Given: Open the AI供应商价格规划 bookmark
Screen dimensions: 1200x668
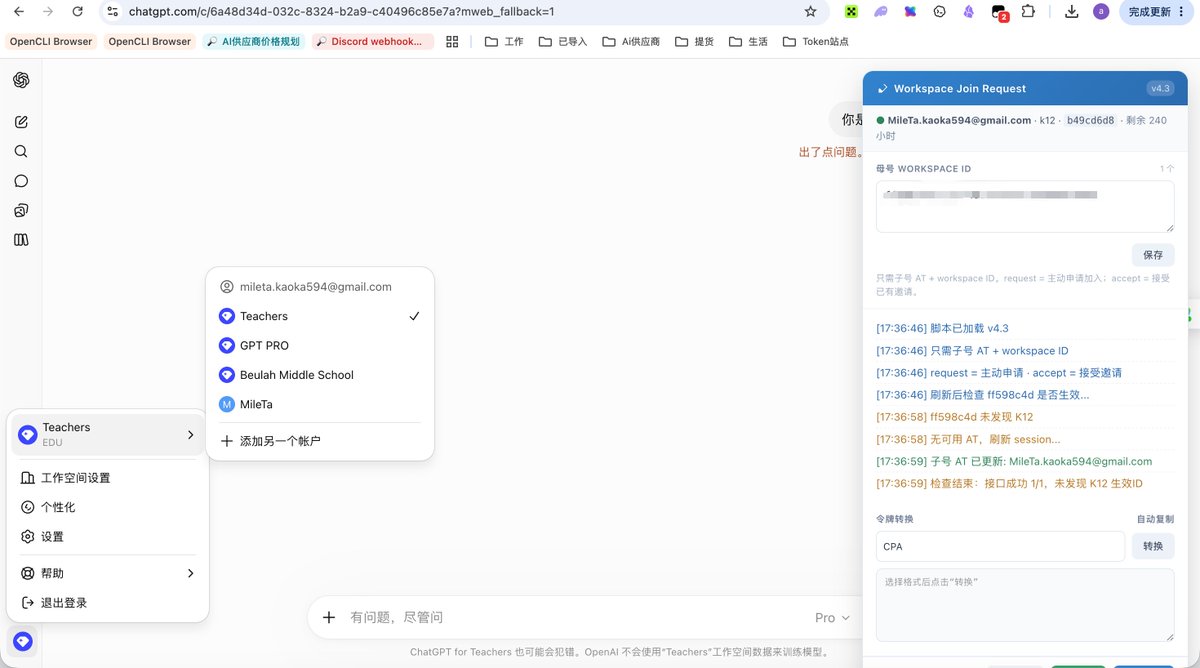Looking at the screenshot, I should tap(253, 41).
